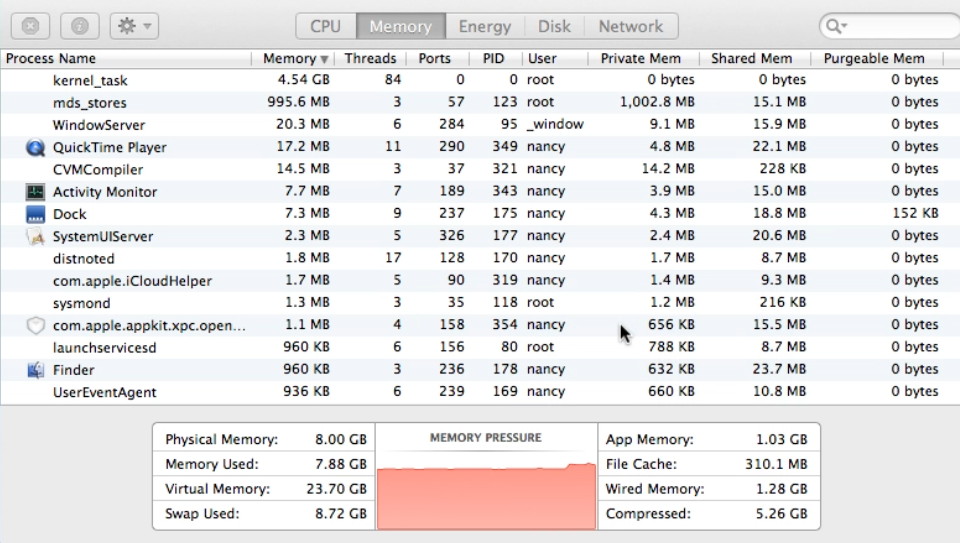Select the CVMCompiler process

pos(98,169)
